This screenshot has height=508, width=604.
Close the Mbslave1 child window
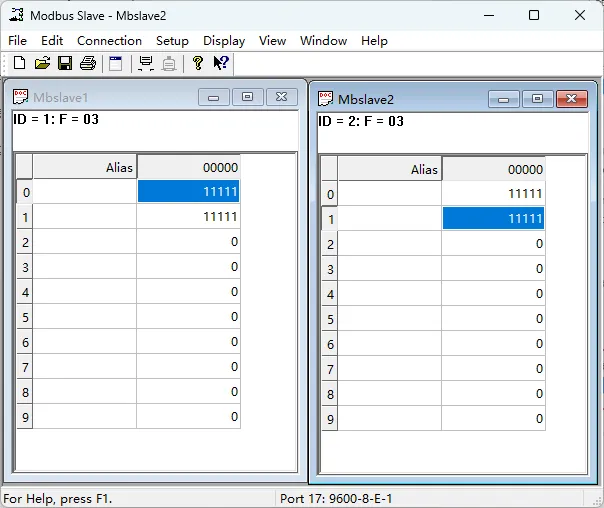(282, 97)
